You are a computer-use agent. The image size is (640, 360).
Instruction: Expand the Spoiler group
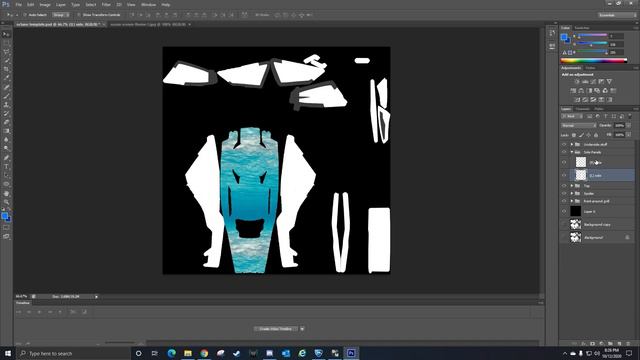[x=571, y=193]
